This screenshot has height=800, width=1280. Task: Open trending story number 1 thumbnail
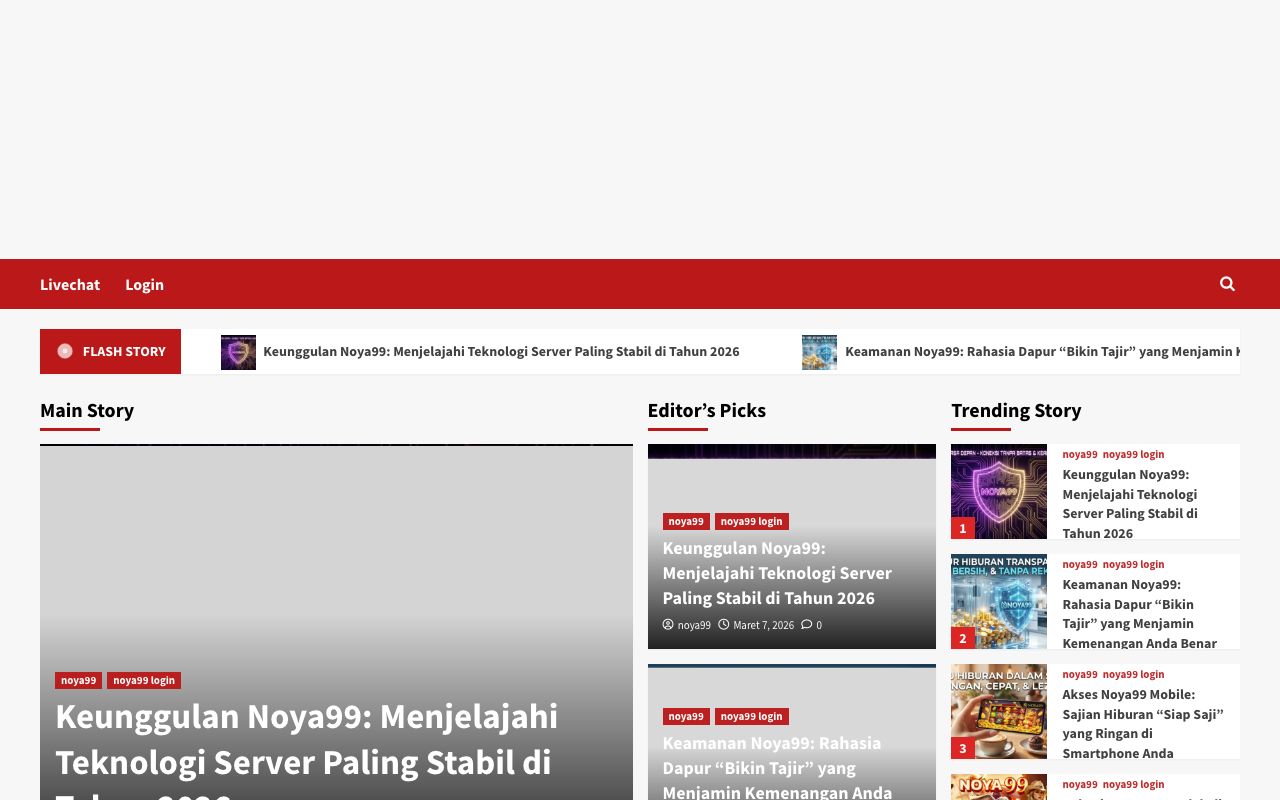click(998, 491)
